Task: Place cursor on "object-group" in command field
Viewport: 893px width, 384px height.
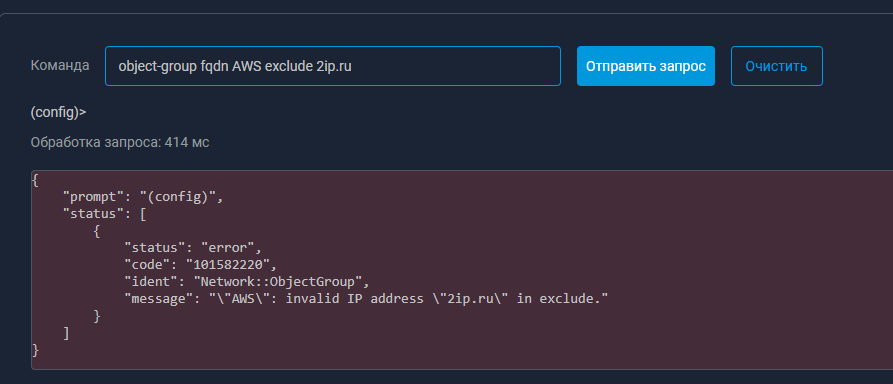Action: 158,66
